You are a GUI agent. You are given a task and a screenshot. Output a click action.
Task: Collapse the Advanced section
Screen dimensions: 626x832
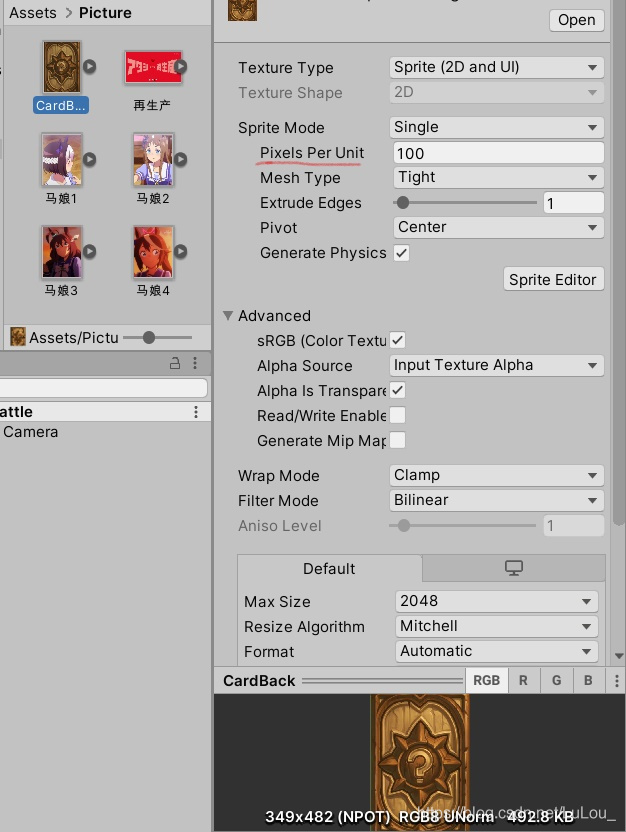228,316
